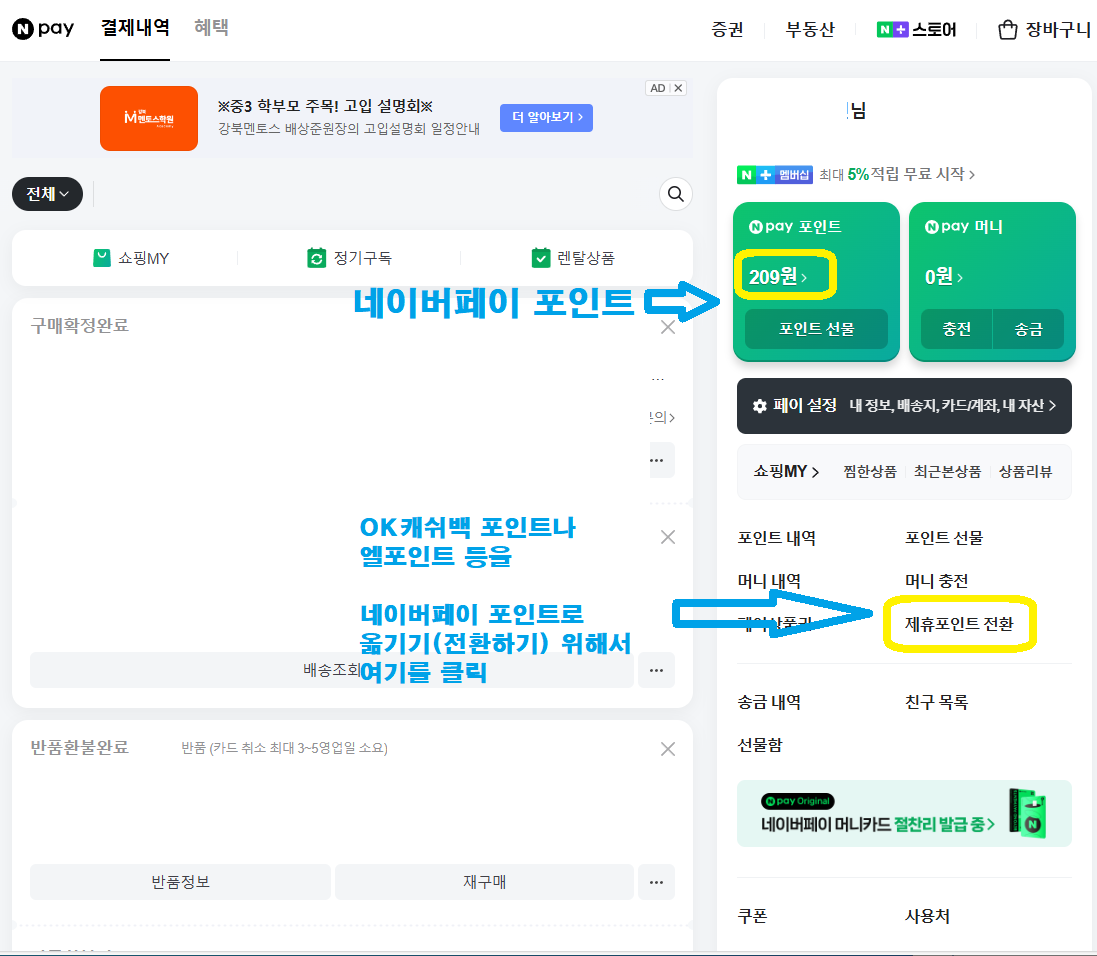The image size is (1097, 956).
Task: Open the 최근본상품 link
Action: [947, 472]
